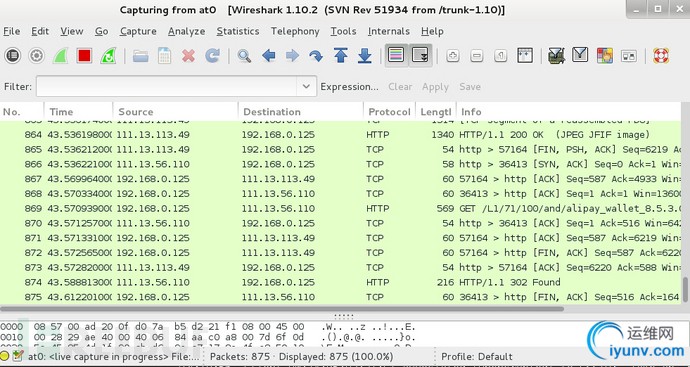Sort by Info column header
This screenshot has height=367, width=690.
click(569, 112)
